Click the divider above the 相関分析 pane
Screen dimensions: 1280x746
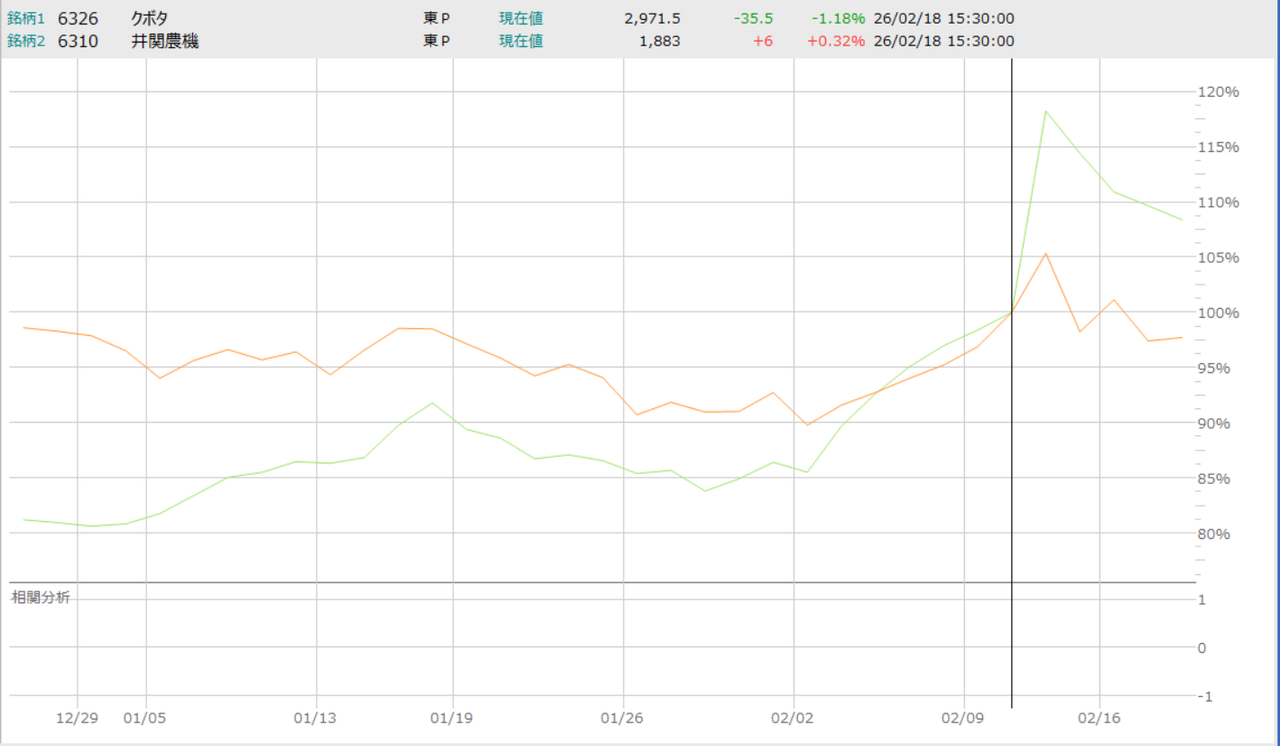coord(600,582)
